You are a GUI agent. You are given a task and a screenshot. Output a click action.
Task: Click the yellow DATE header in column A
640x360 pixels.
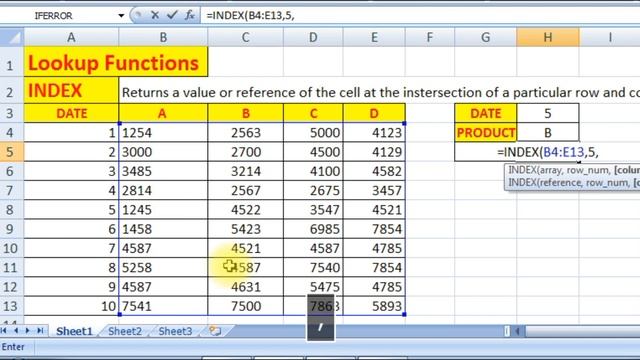(71, 113)
